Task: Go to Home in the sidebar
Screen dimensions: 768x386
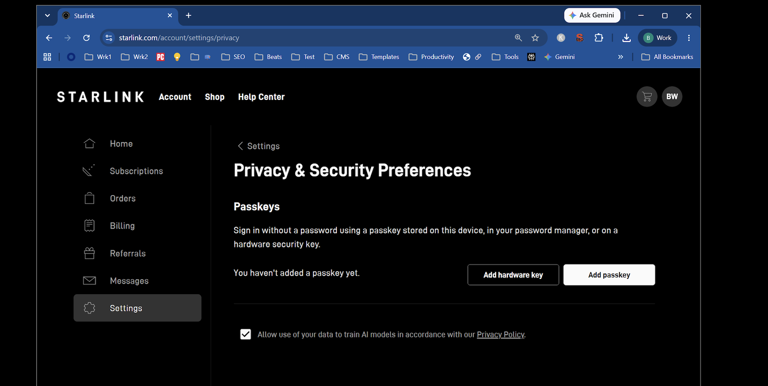Action: pos(137,144)
